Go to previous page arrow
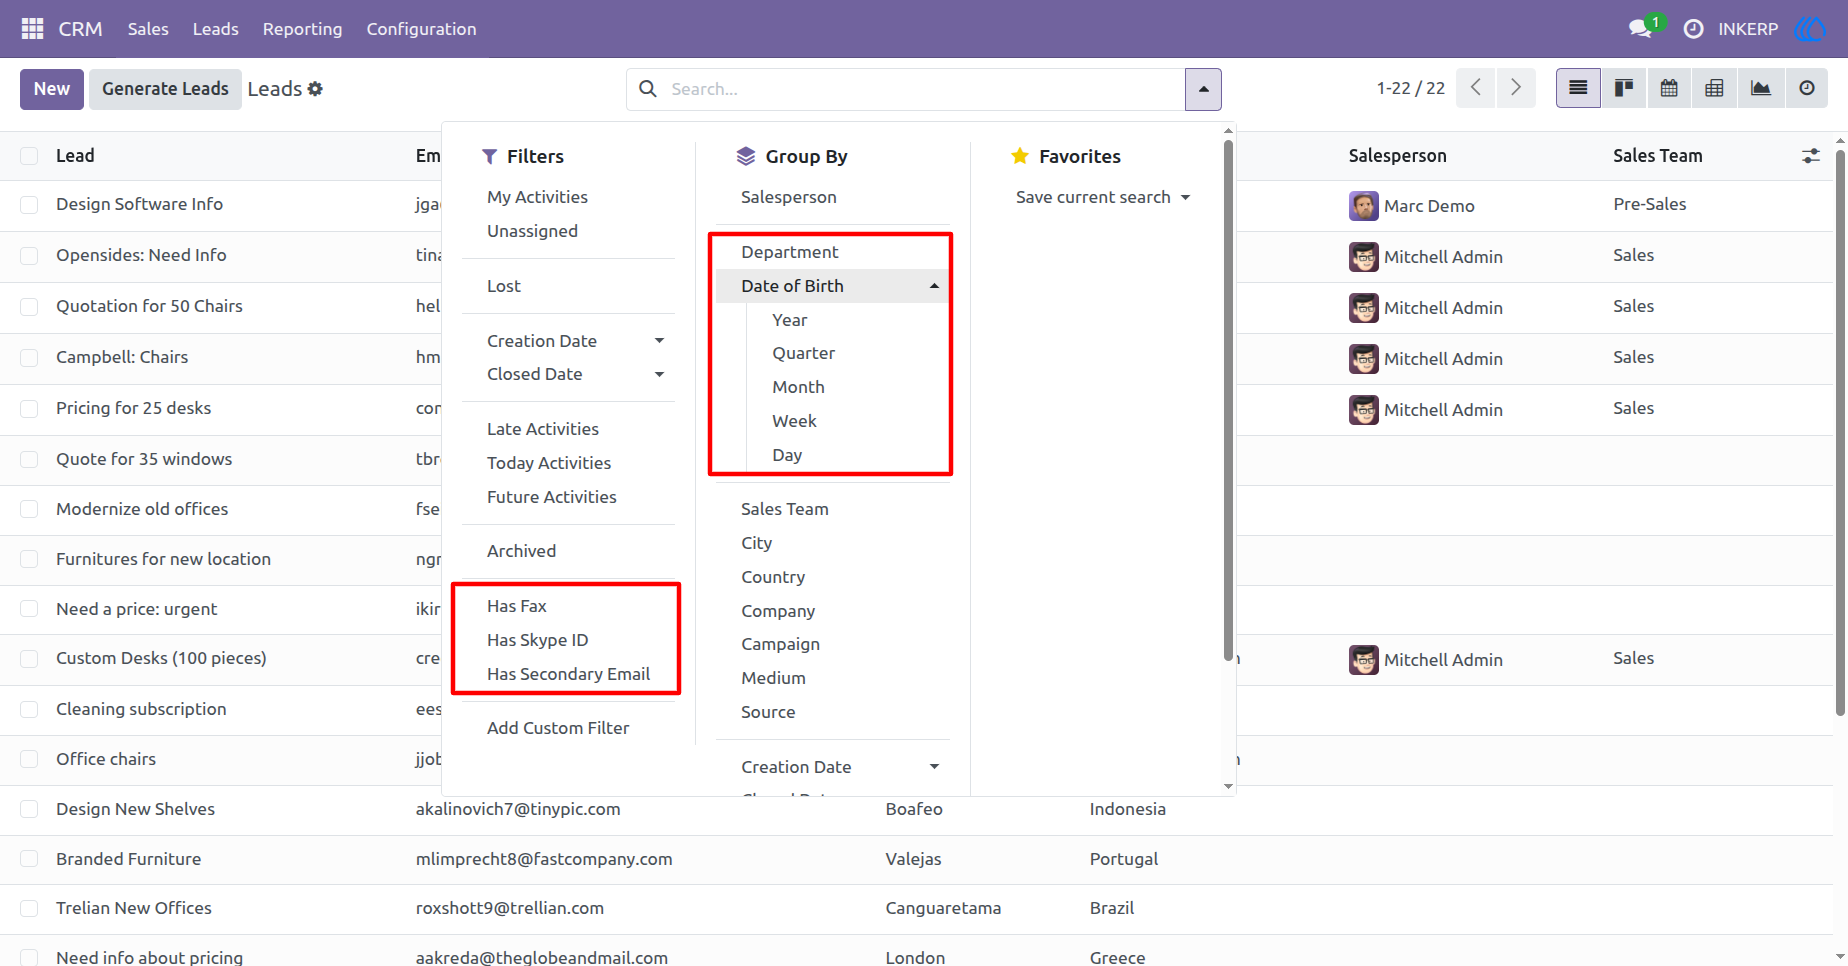1848x966 pixels. point(1476,88)
